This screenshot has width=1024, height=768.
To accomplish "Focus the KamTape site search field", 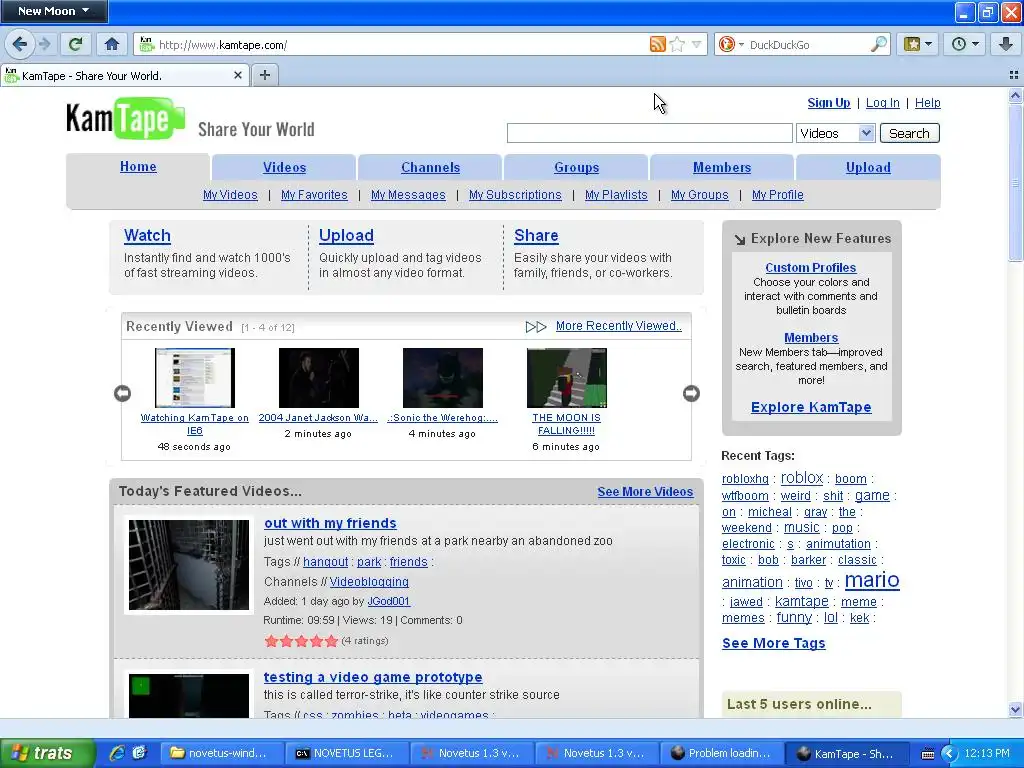I will pyautogui.click(x=649, y=133).
